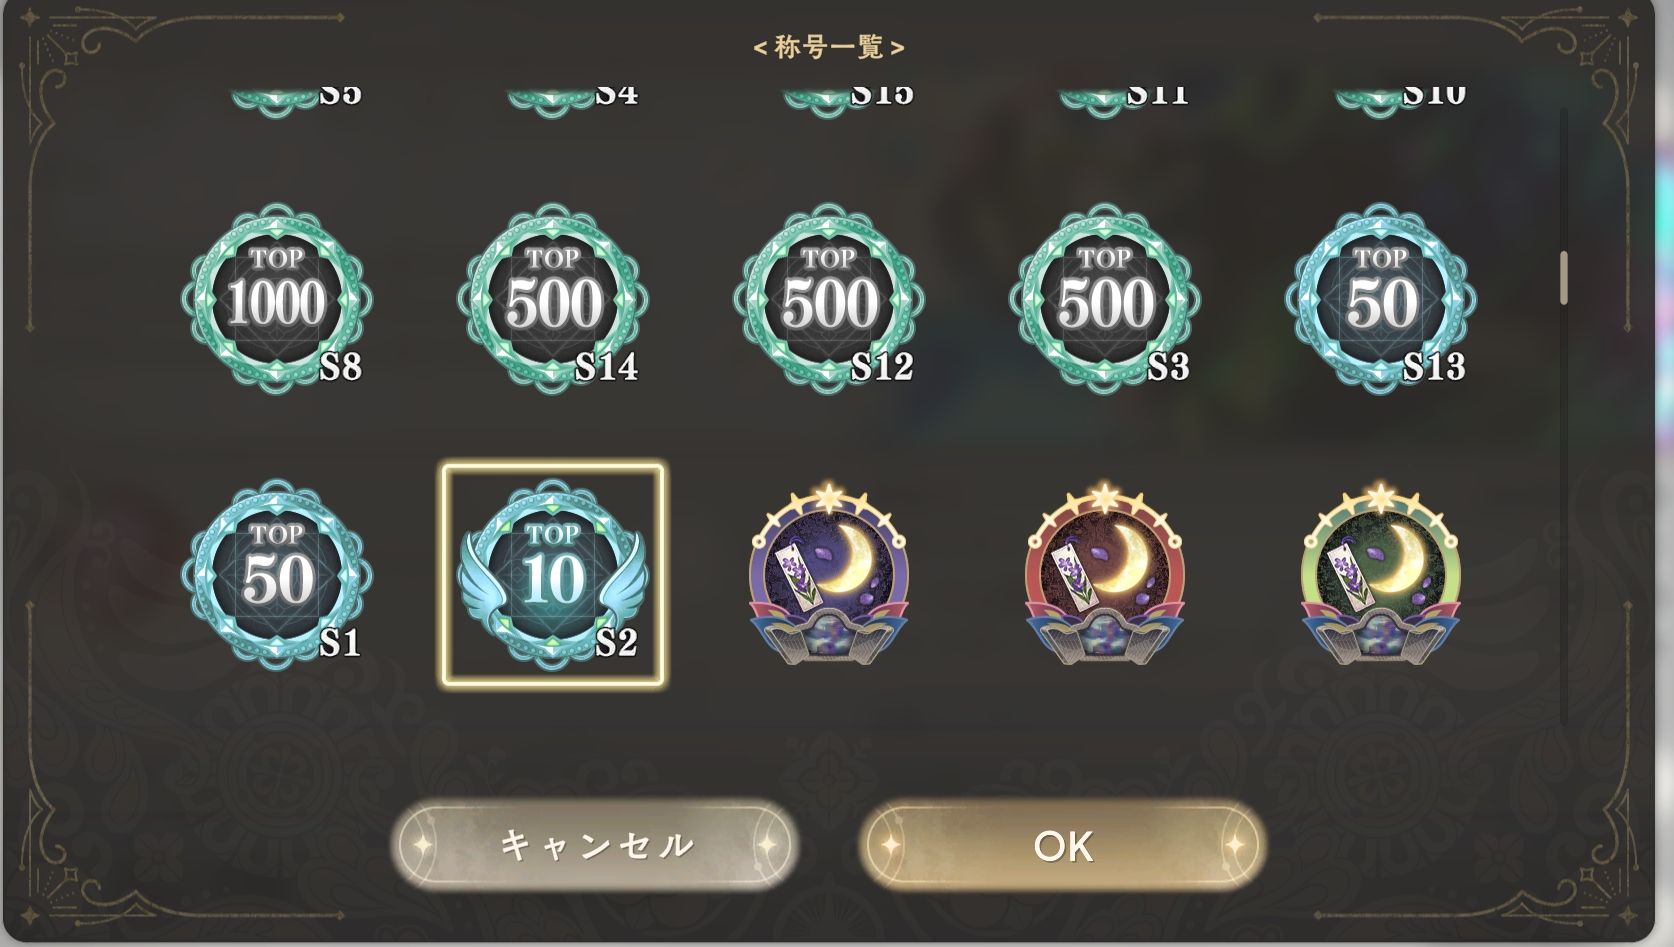This screenshot has height=947, width=1674.
Task: Select the TOP 50 S13 badge
Action: coord(1381,298)
